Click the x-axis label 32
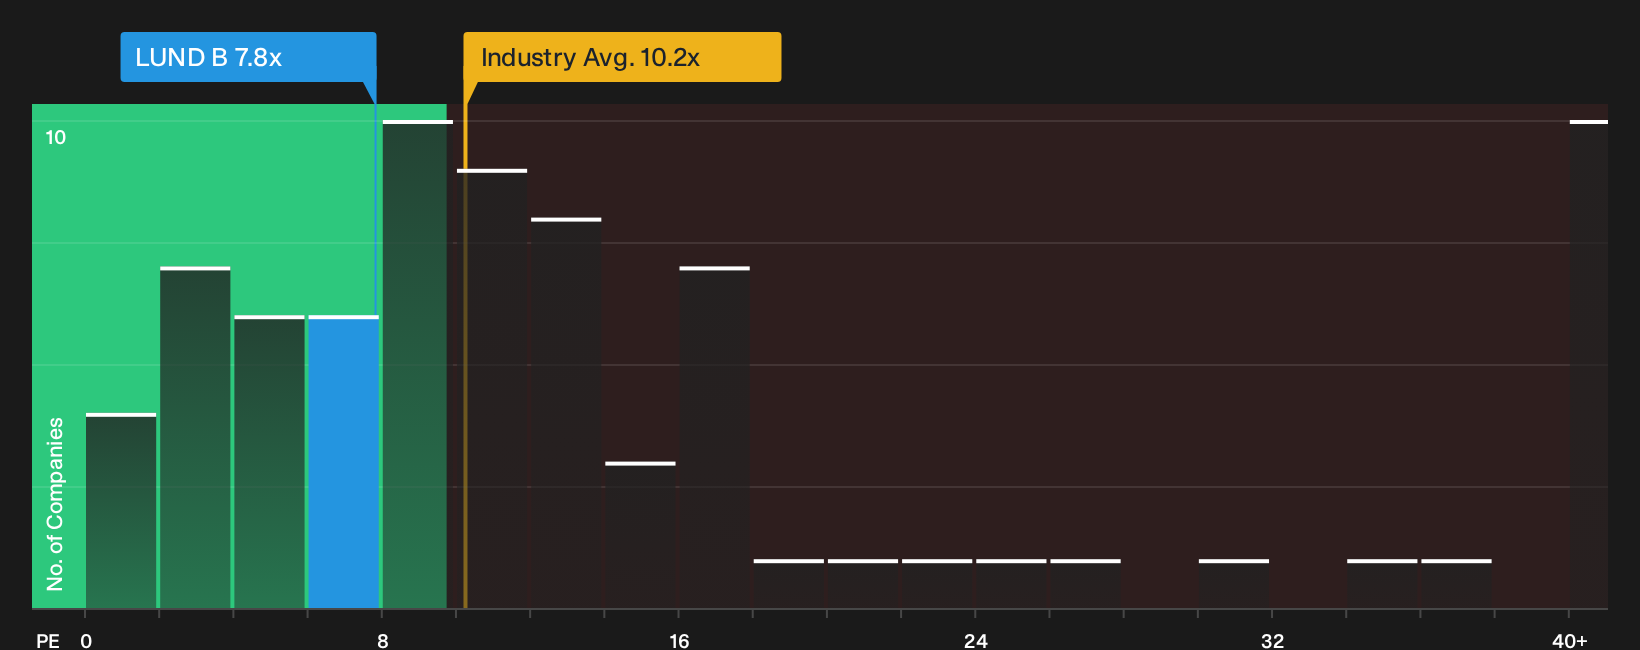The width and height of the screenshot is (1640, 650). click(1272, 640)
